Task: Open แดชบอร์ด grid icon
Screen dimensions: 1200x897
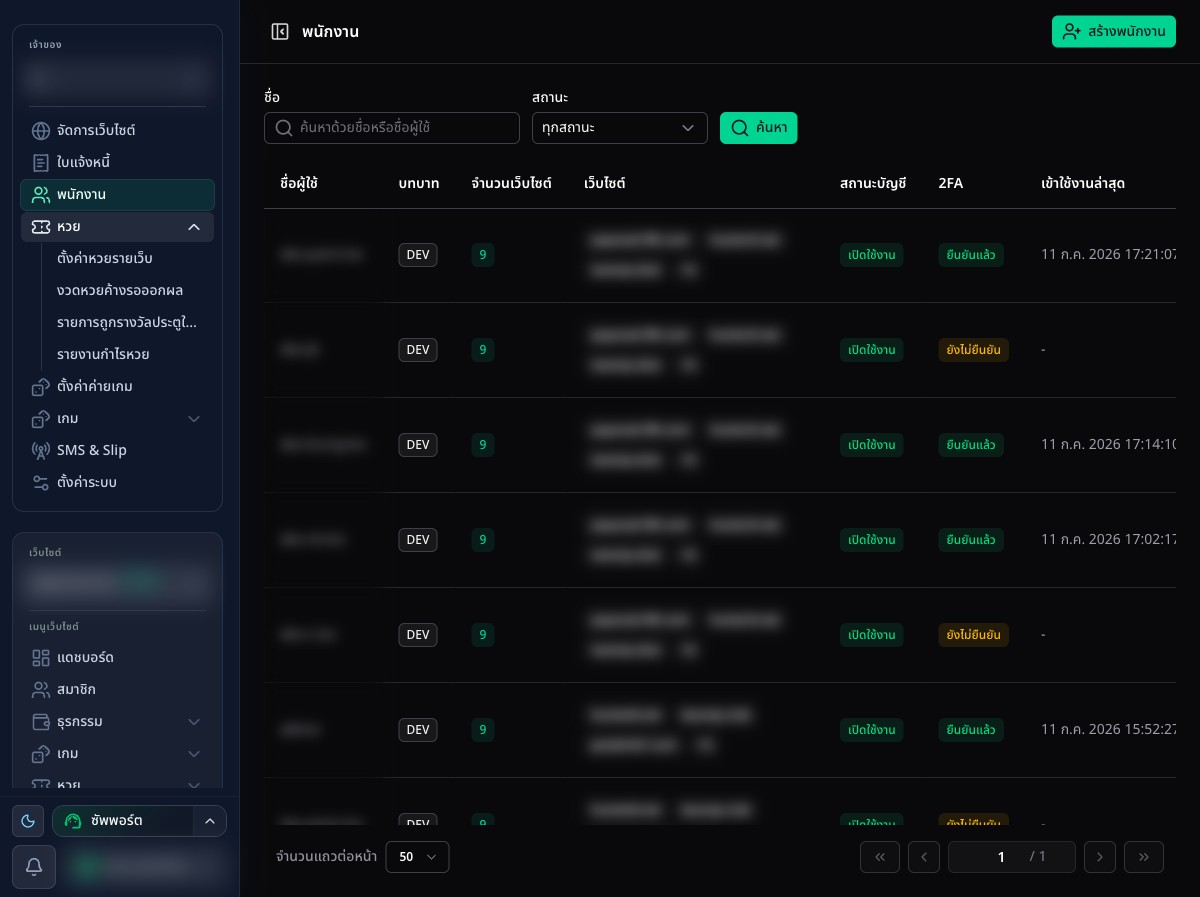Action: pyautogui.click(x=41, y=658)
